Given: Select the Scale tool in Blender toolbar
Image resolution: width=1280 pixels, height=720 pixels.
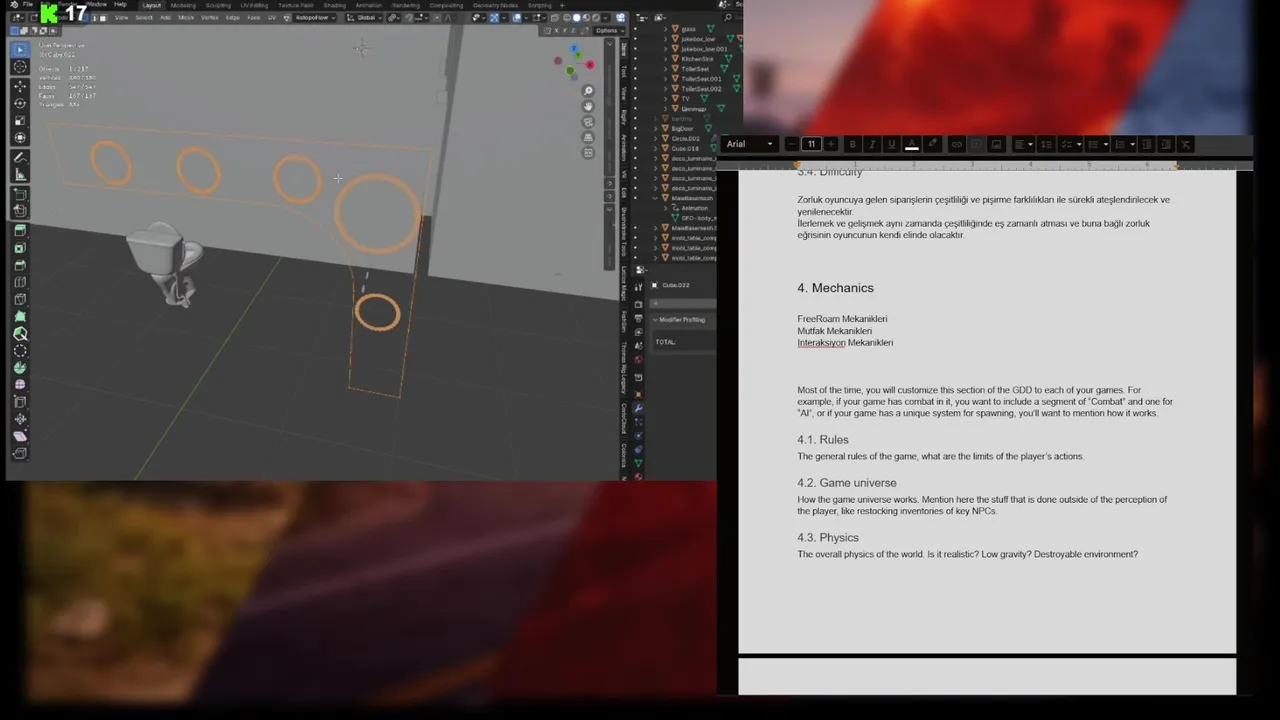Looking at the screenshot, I should click(x=19, y=119).
